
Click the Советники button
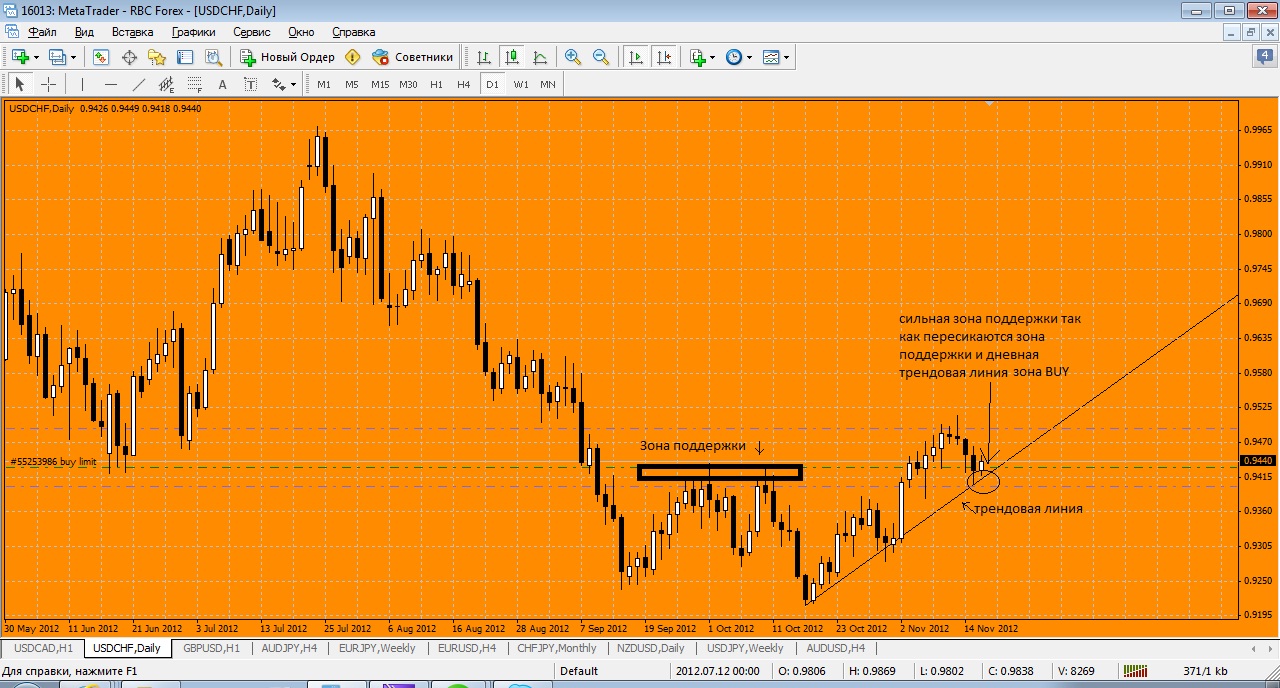[412, 57]
